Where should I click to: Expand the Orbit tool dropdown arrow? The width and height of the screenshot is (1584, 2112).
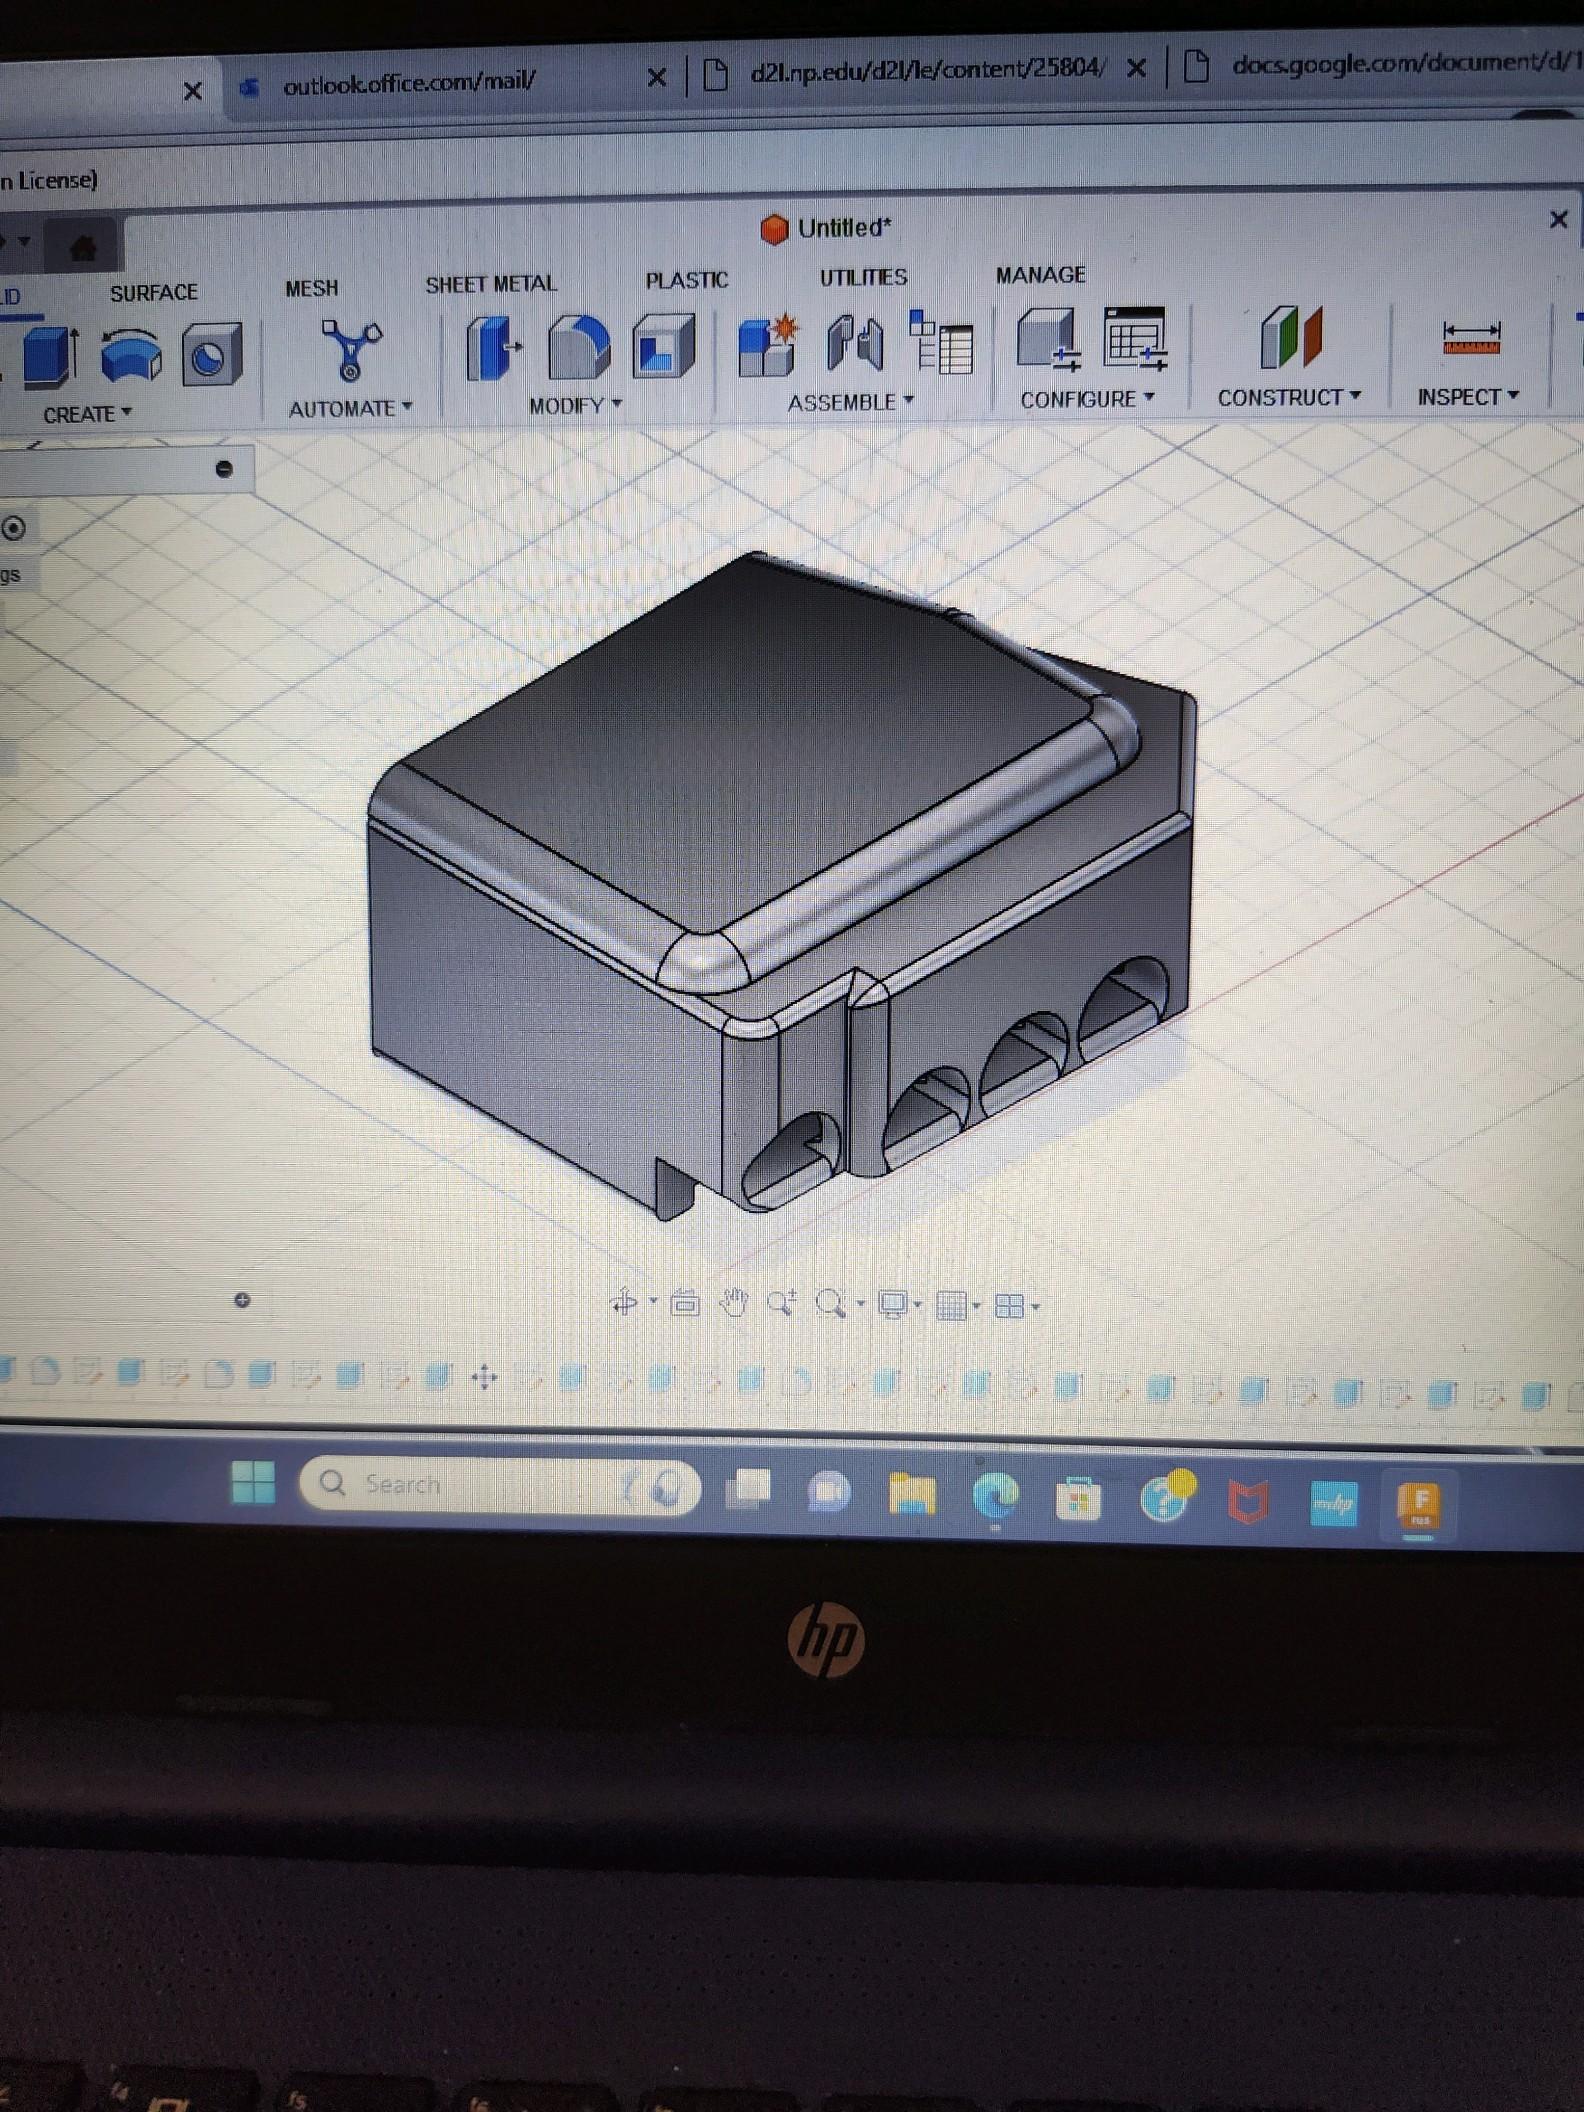[653, 1301]
